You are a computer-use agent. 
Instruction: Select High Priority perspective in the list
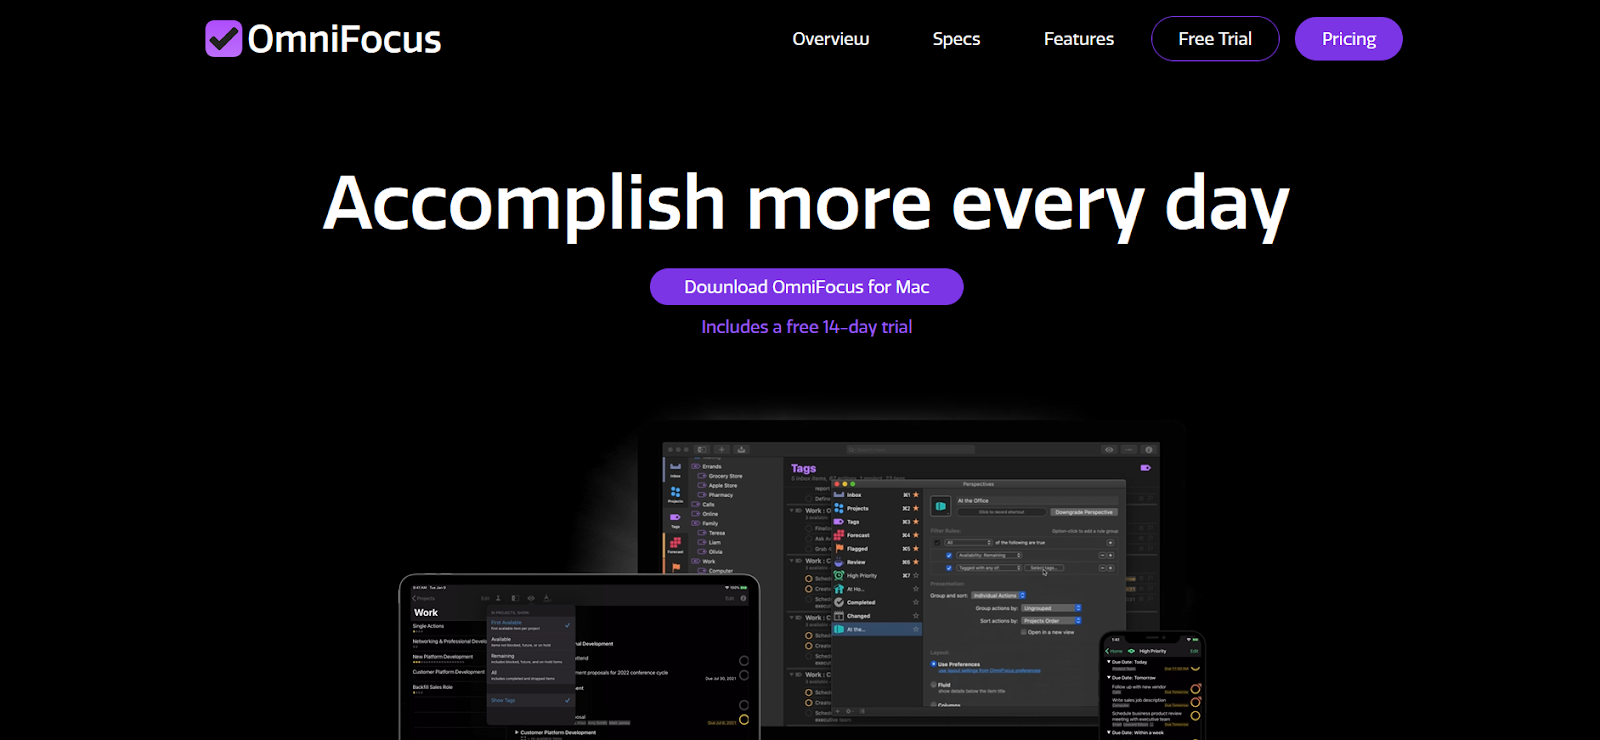click(876, 575)
